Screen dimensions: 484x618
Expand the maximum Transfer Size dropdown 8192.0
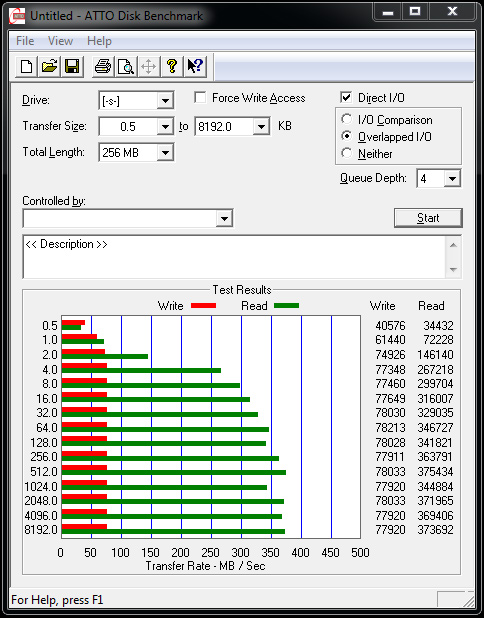[261, 127]
